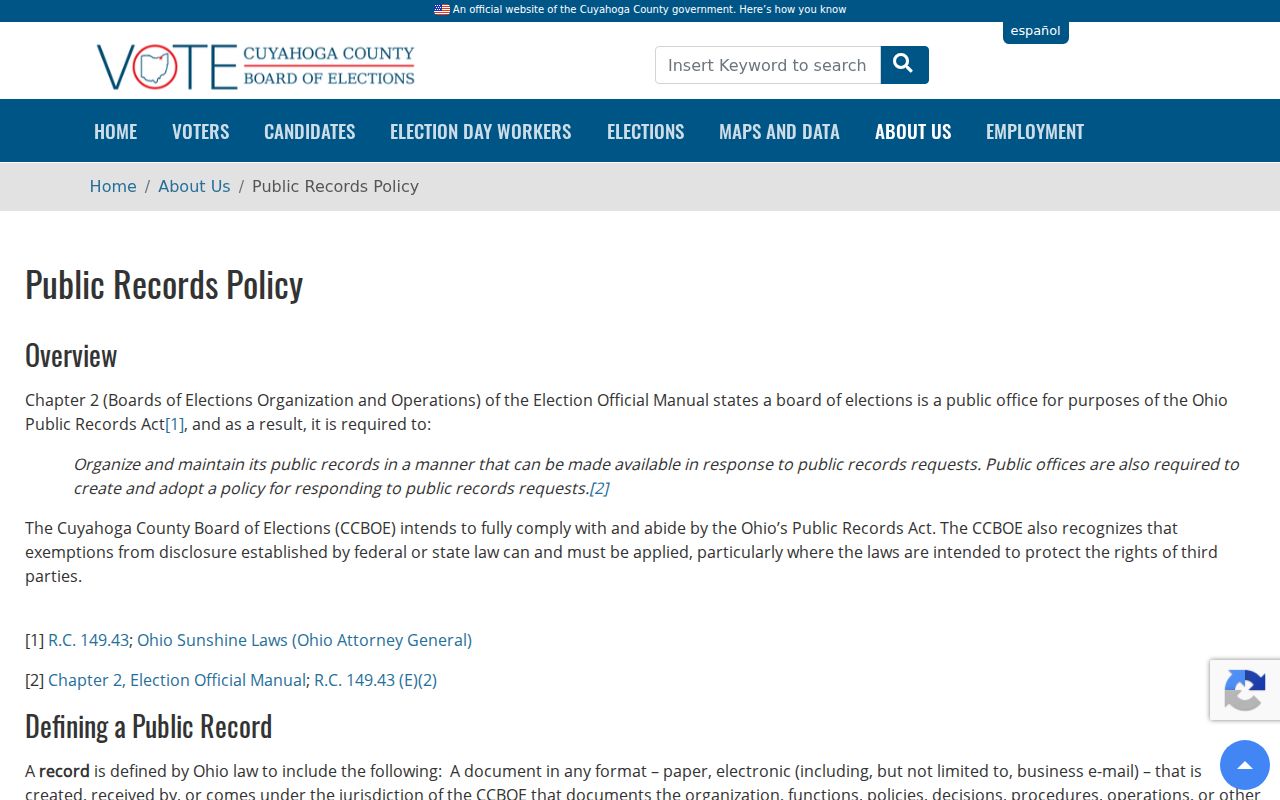Open Chapter 2, Election Official Manual link
Viewport: 1280px width, 800px height.
176,680
